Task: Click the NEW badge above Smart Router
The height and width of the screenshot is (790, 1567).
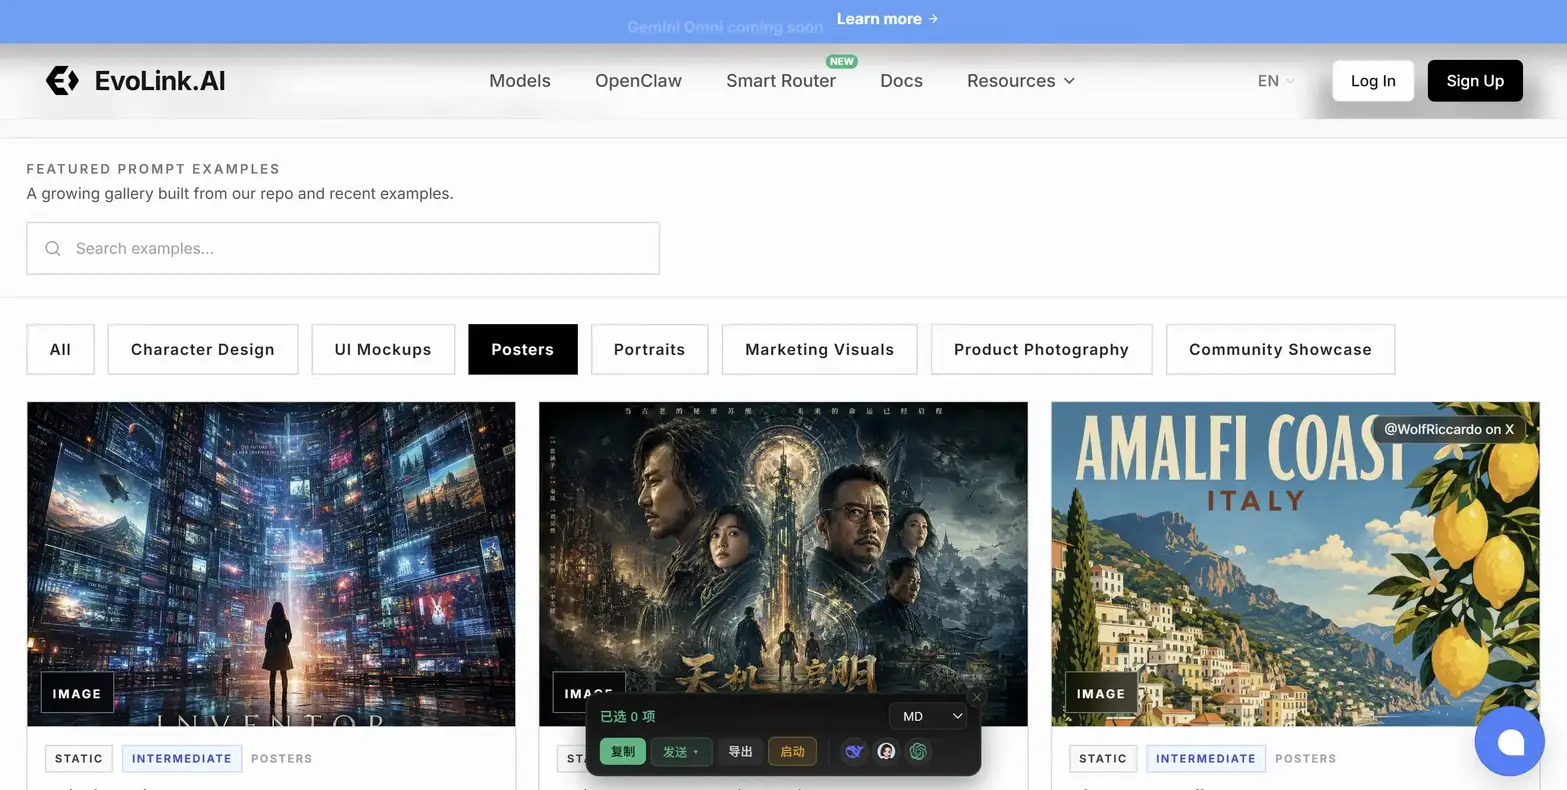Action: coord(842,61)
